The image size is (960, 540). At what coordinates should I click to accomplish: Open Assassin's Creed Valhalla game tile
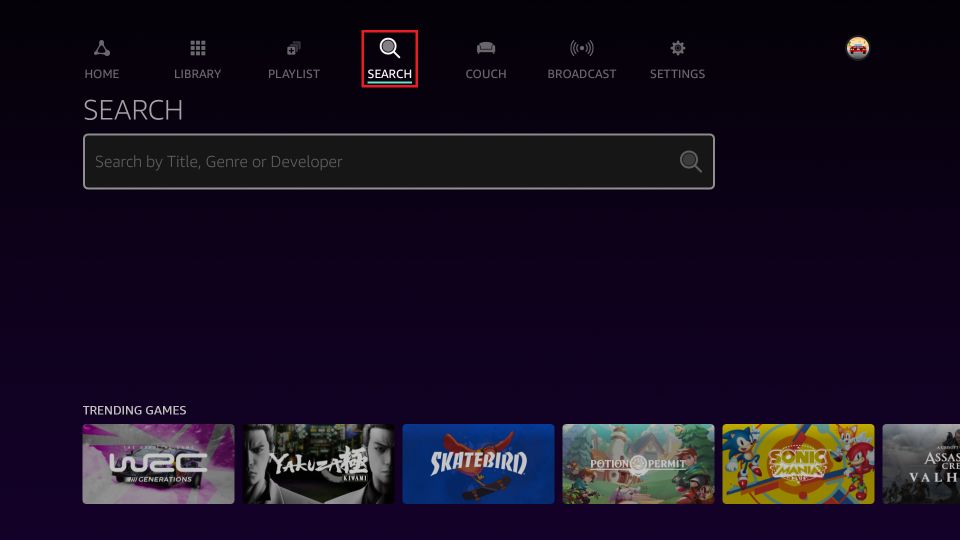pyautogui.click(x=921, y=464)
